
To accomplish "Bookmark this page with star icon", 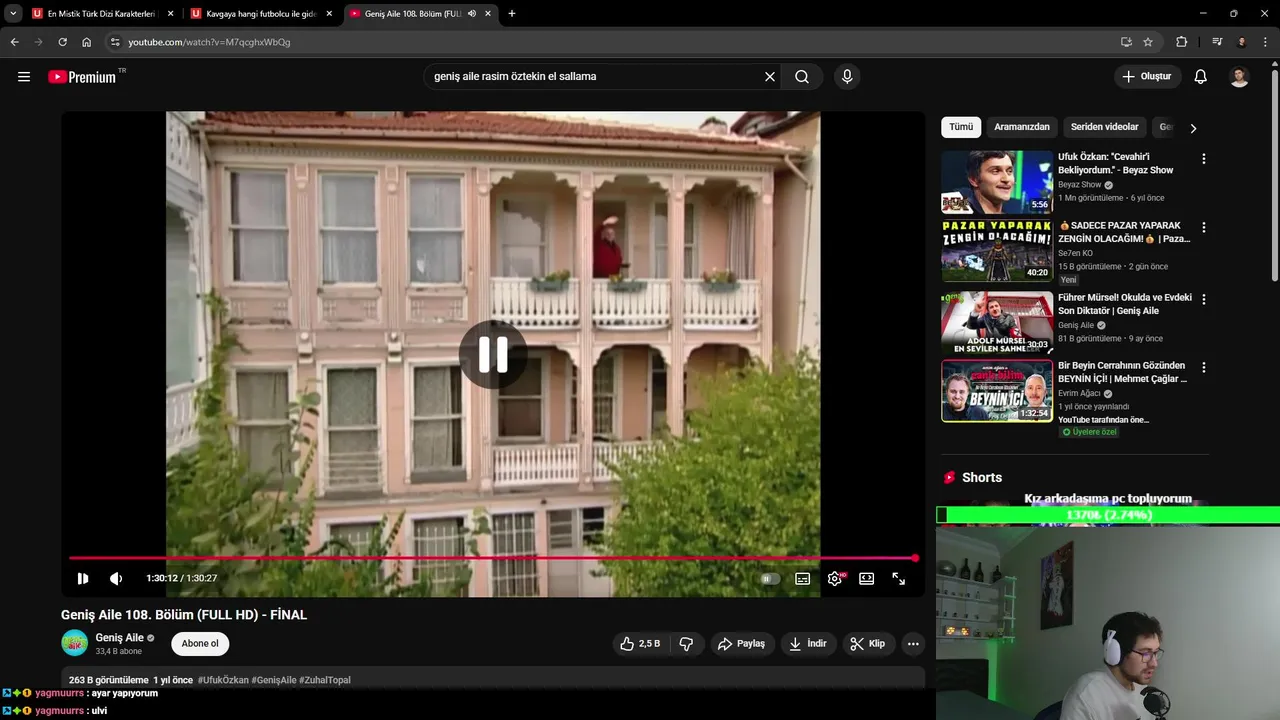I will pyautogui.click(x=1148, y=42).
